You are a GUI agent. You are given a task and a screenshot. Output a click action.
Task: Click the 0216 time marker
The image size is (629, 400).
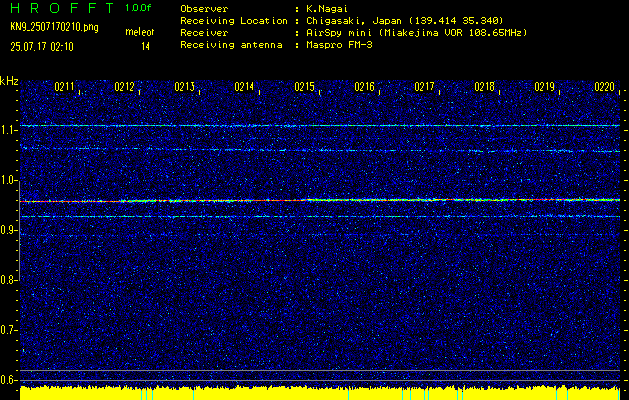coord(364,87)
